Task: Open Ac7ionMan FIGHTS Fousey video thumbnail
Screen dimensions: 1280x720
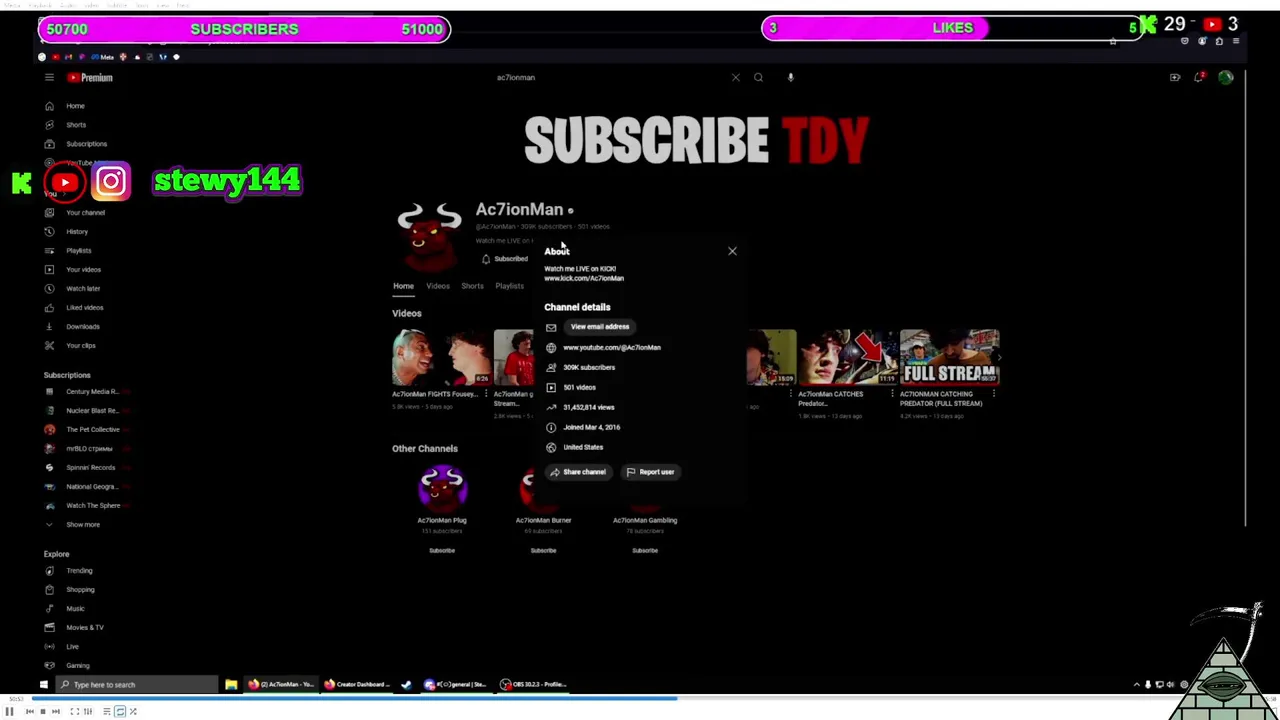Action: point(441,357)
